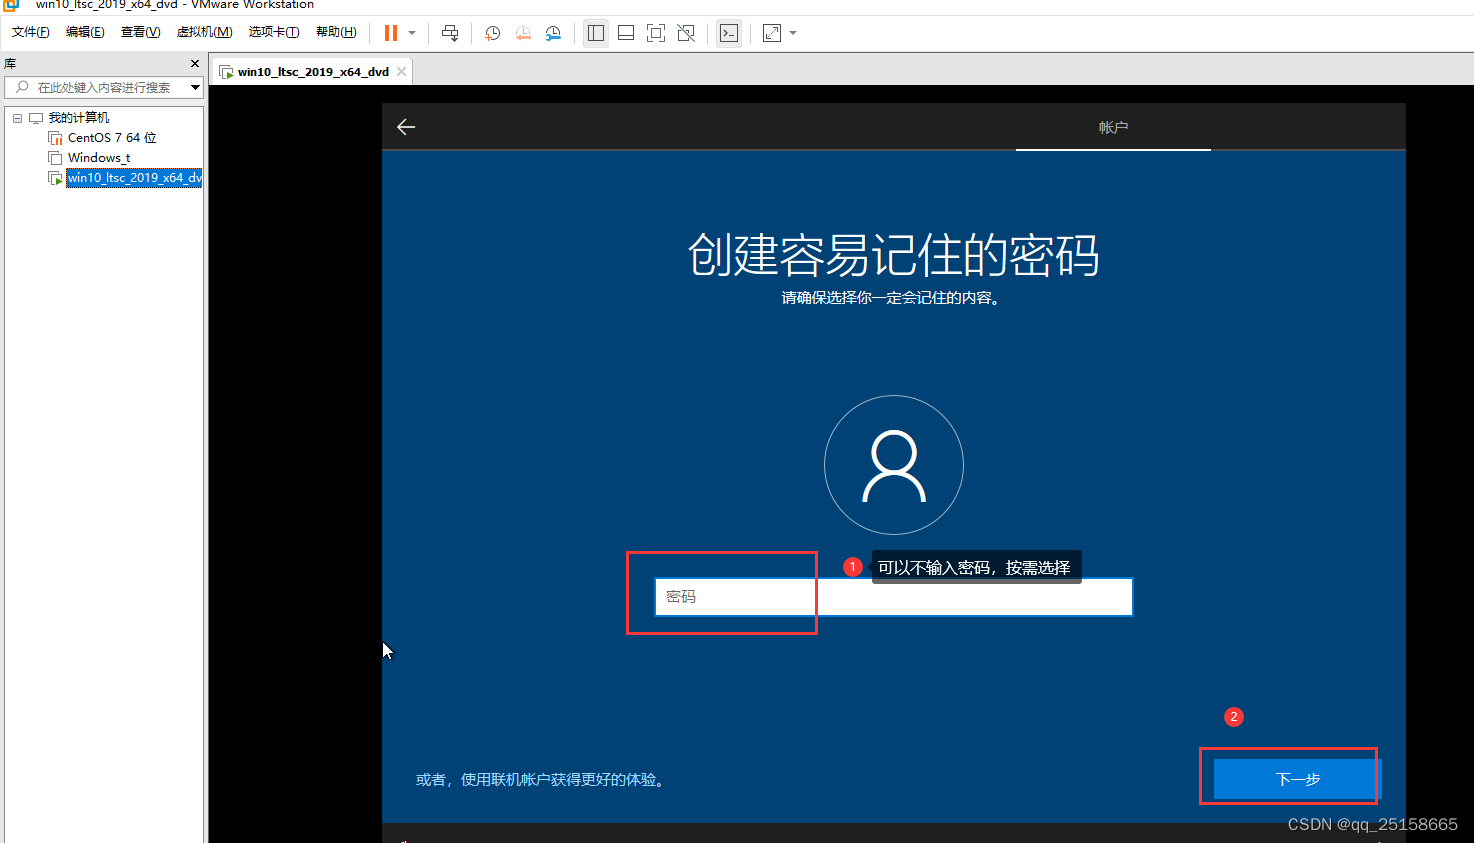Click the orange pause/suspend VM button
1474x843 pixels.
coord(391,33)
